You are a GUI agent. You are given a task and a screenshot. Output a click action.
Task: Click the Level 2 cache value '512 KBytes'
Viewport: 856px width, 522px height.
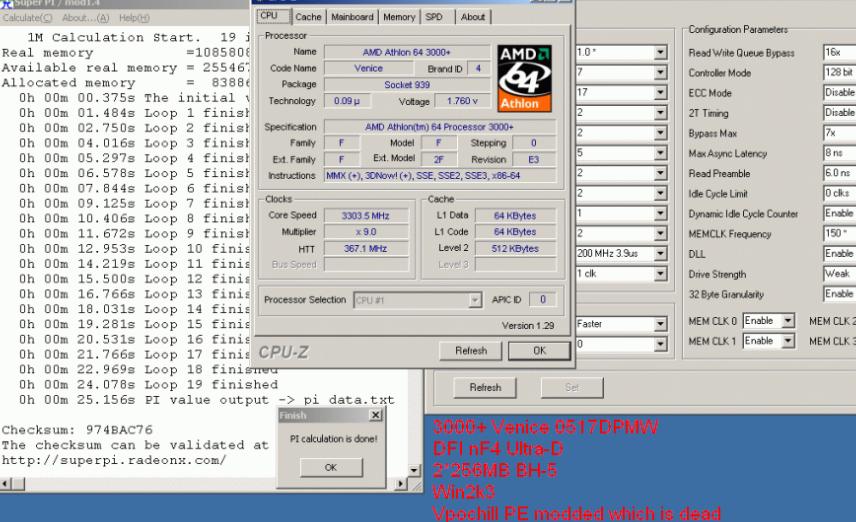click(x=515, y=248)
